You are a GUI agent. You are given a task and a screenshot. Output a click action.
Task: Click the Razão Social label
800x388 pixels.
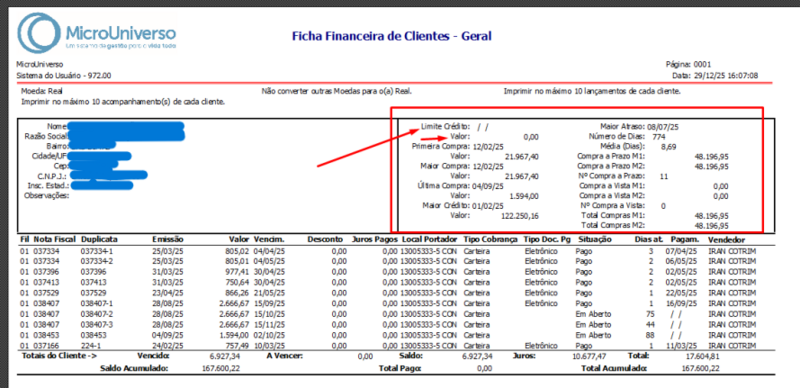coord(45,136)
